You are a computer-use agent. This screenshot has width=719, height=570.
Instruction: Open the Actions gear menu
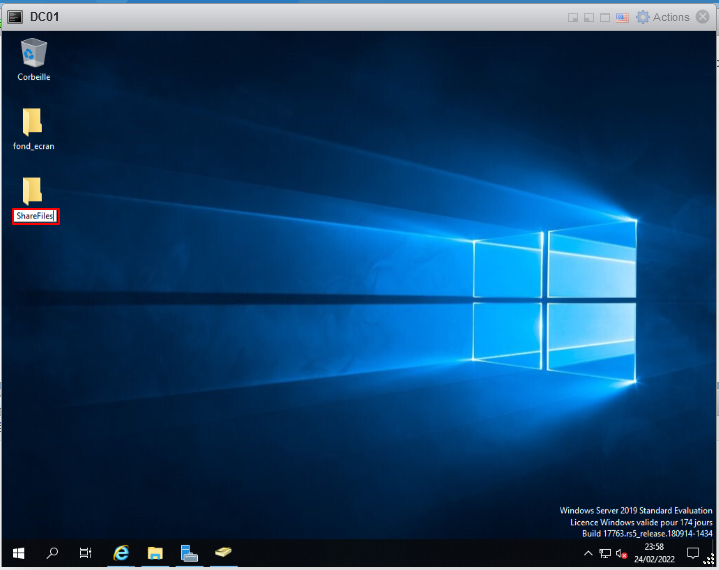tap(663, 17)
